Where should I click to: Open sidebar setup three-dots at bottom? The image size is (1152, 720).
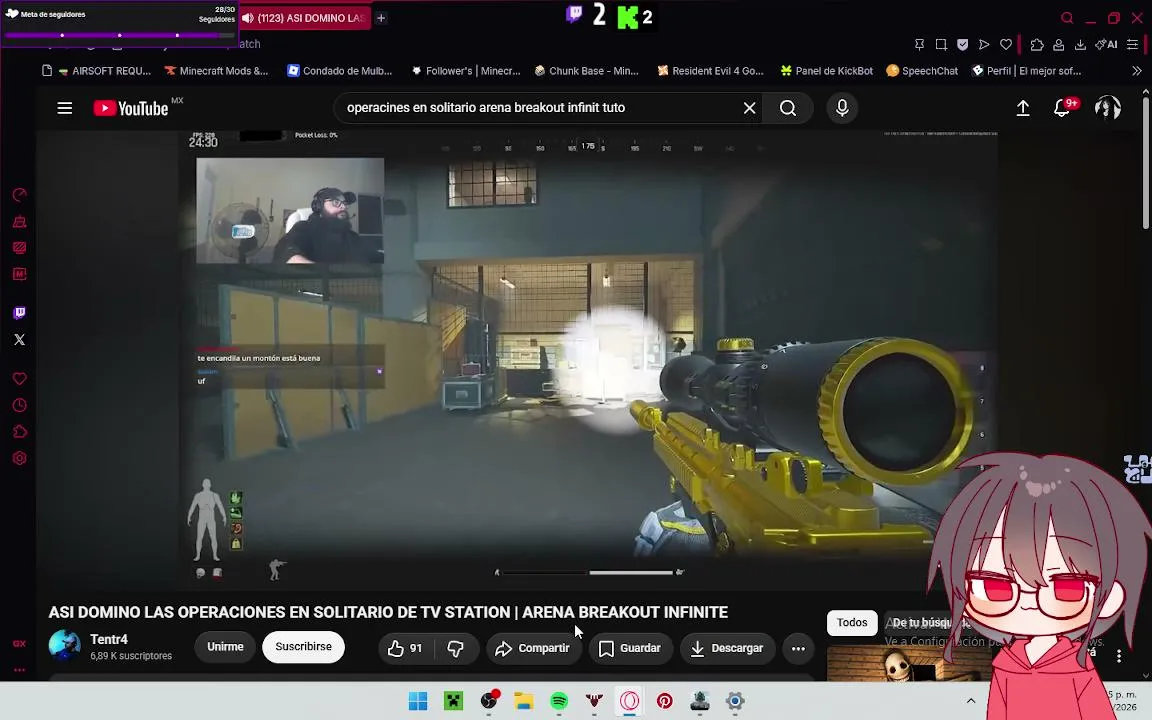pos(20,669)
